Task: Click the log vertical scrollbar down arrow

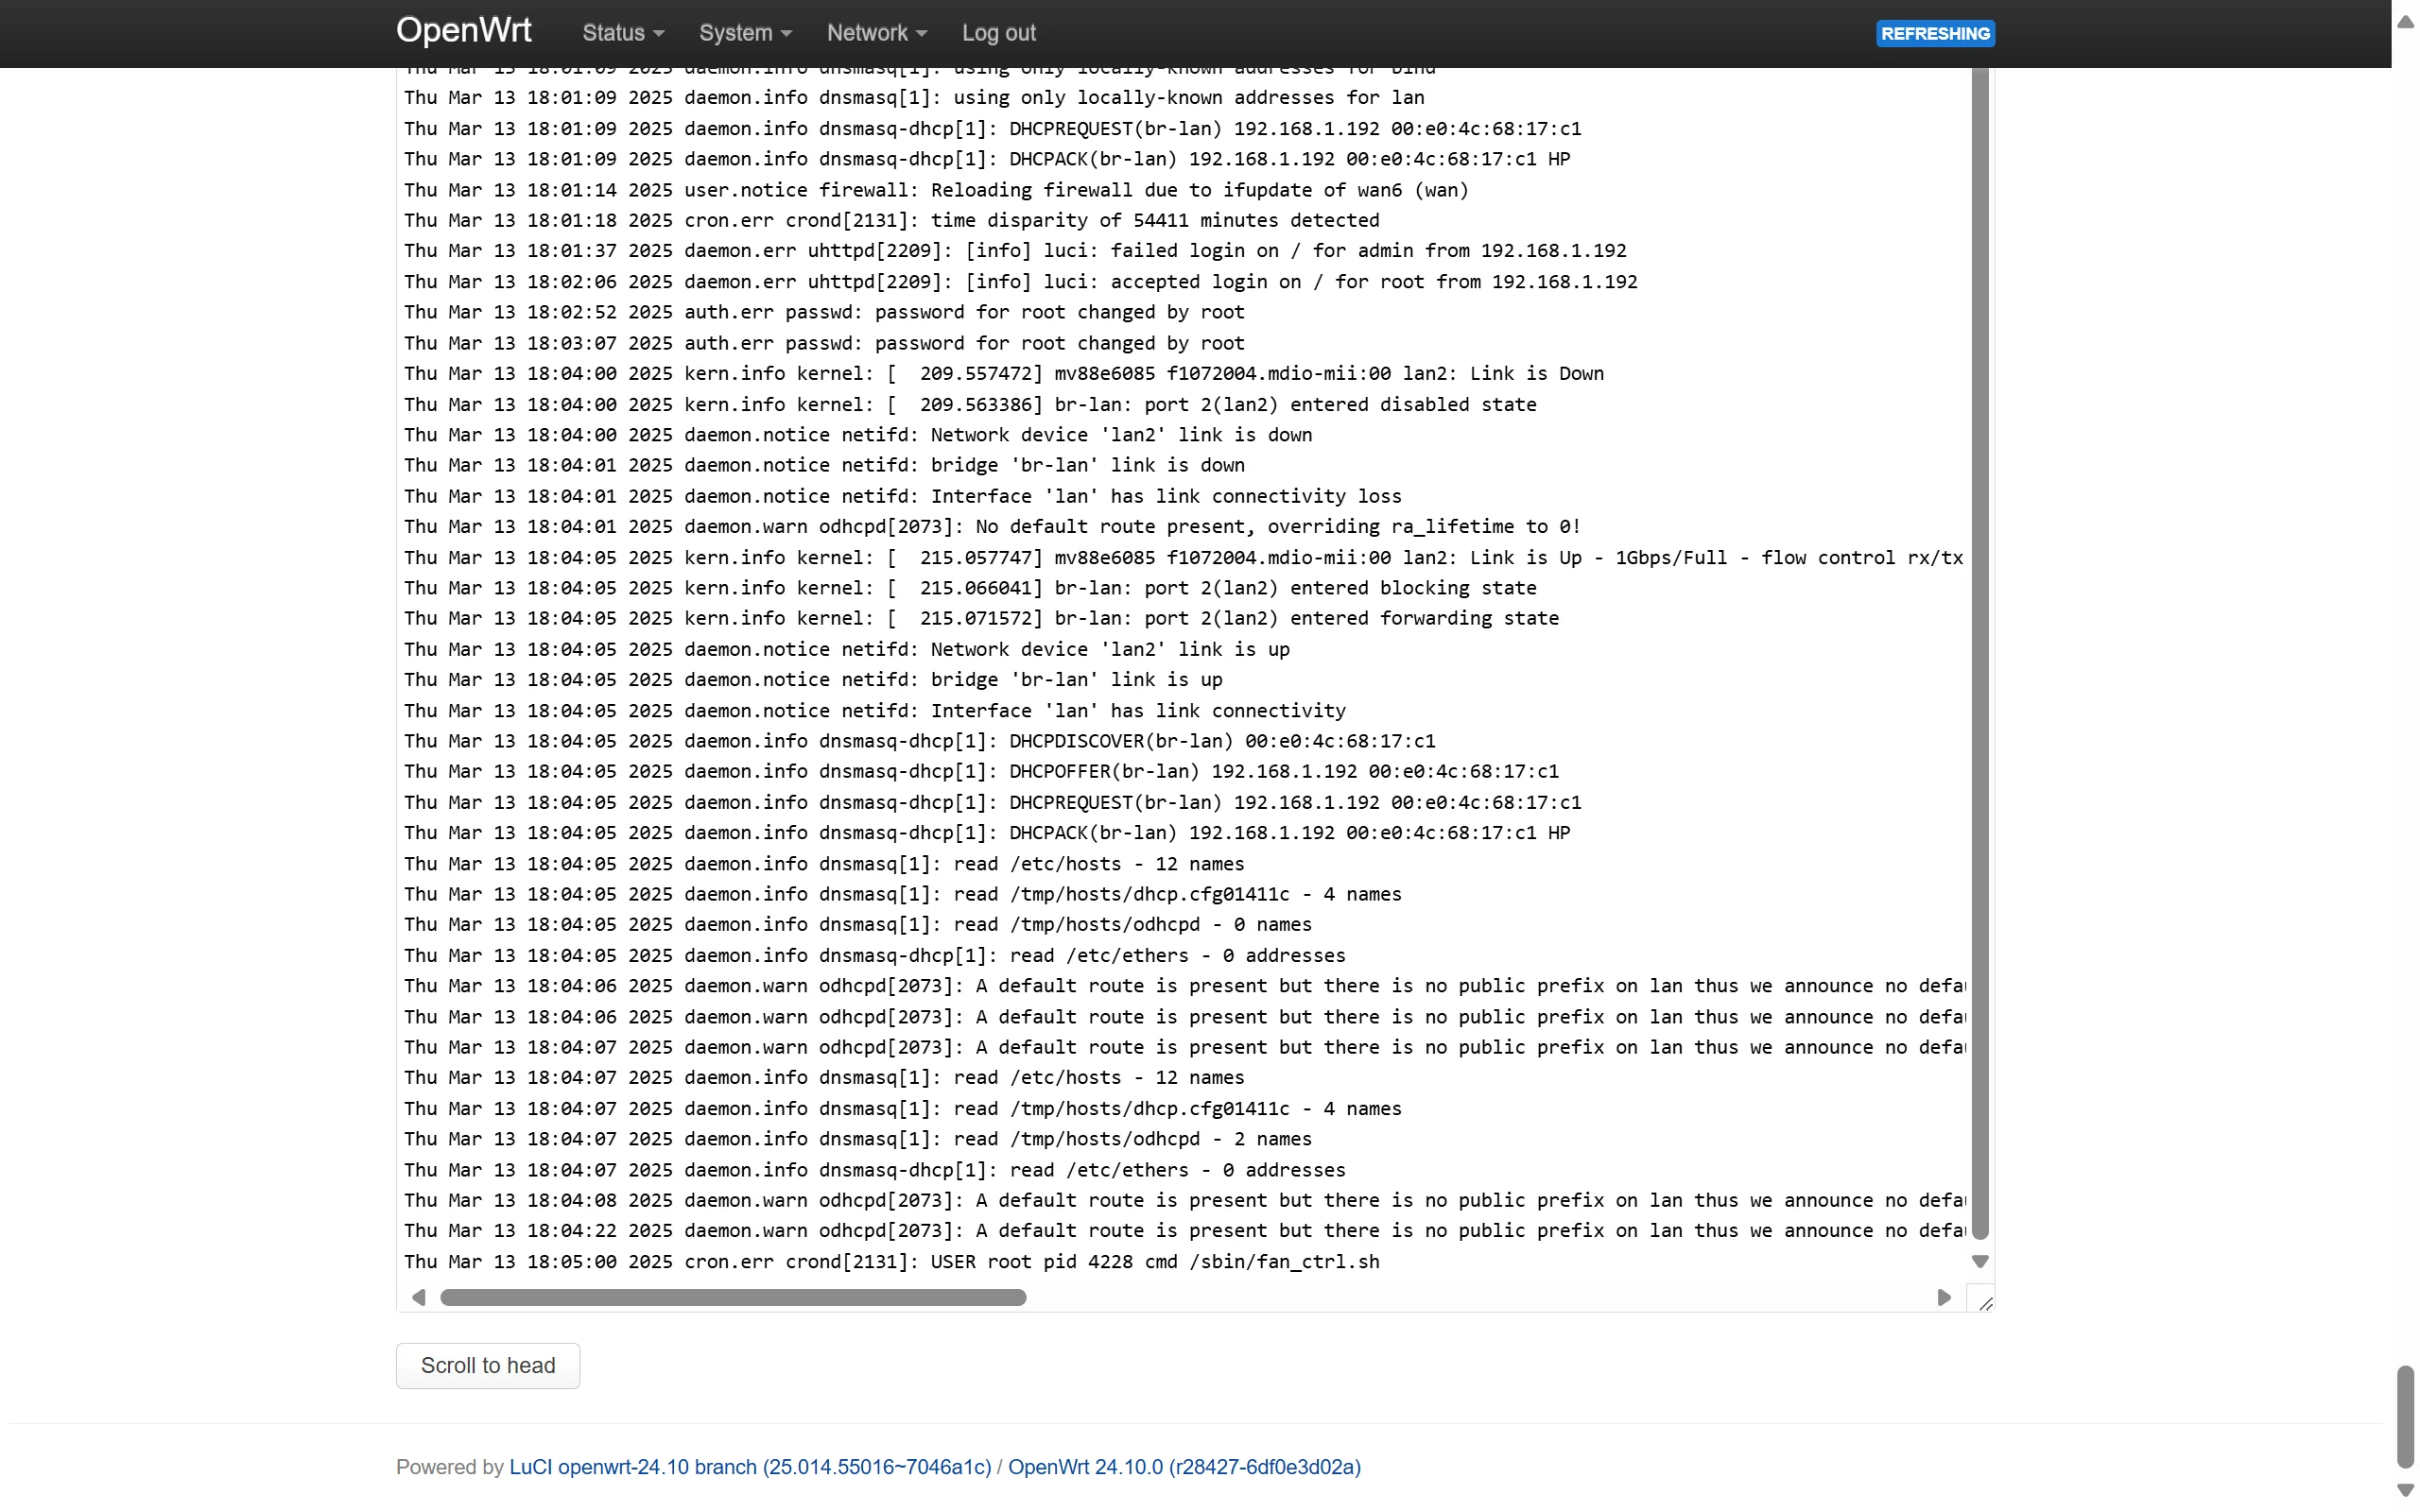Action: click(x=1979, y=1262)
